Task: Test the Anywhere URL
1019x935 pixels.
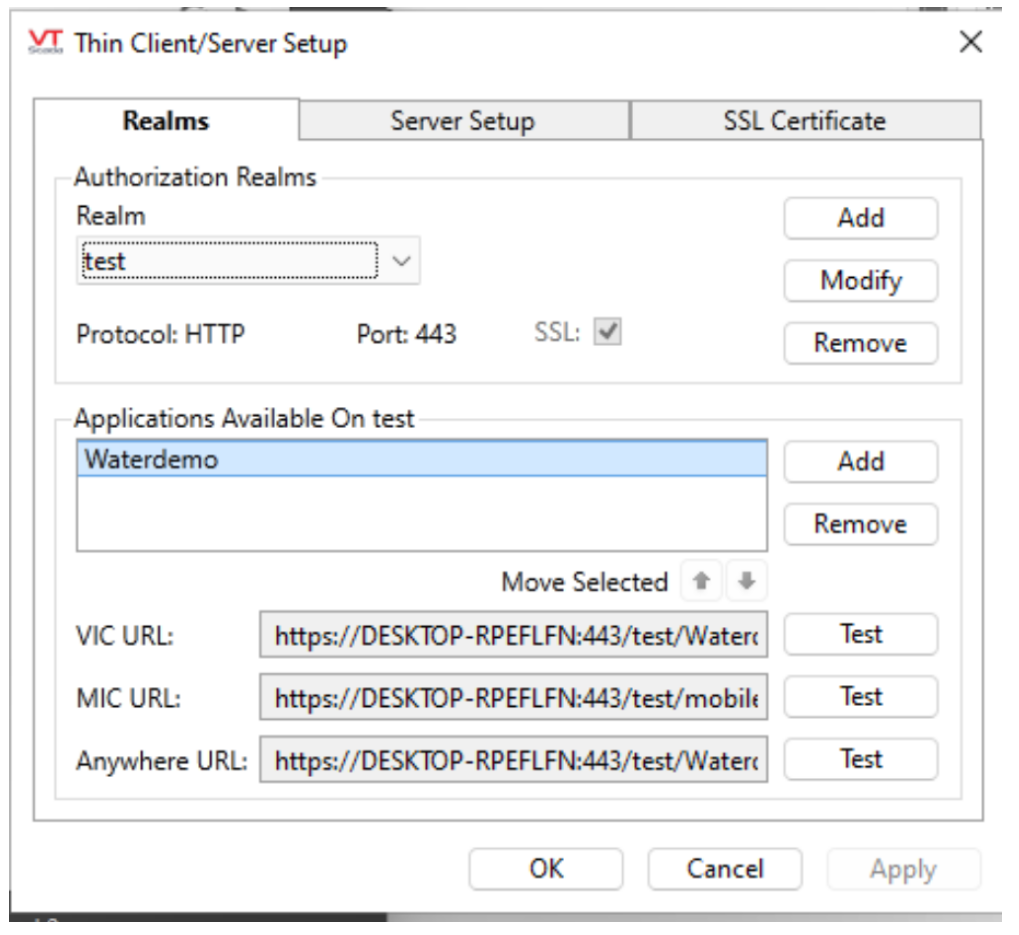Action: coord(860,759)
